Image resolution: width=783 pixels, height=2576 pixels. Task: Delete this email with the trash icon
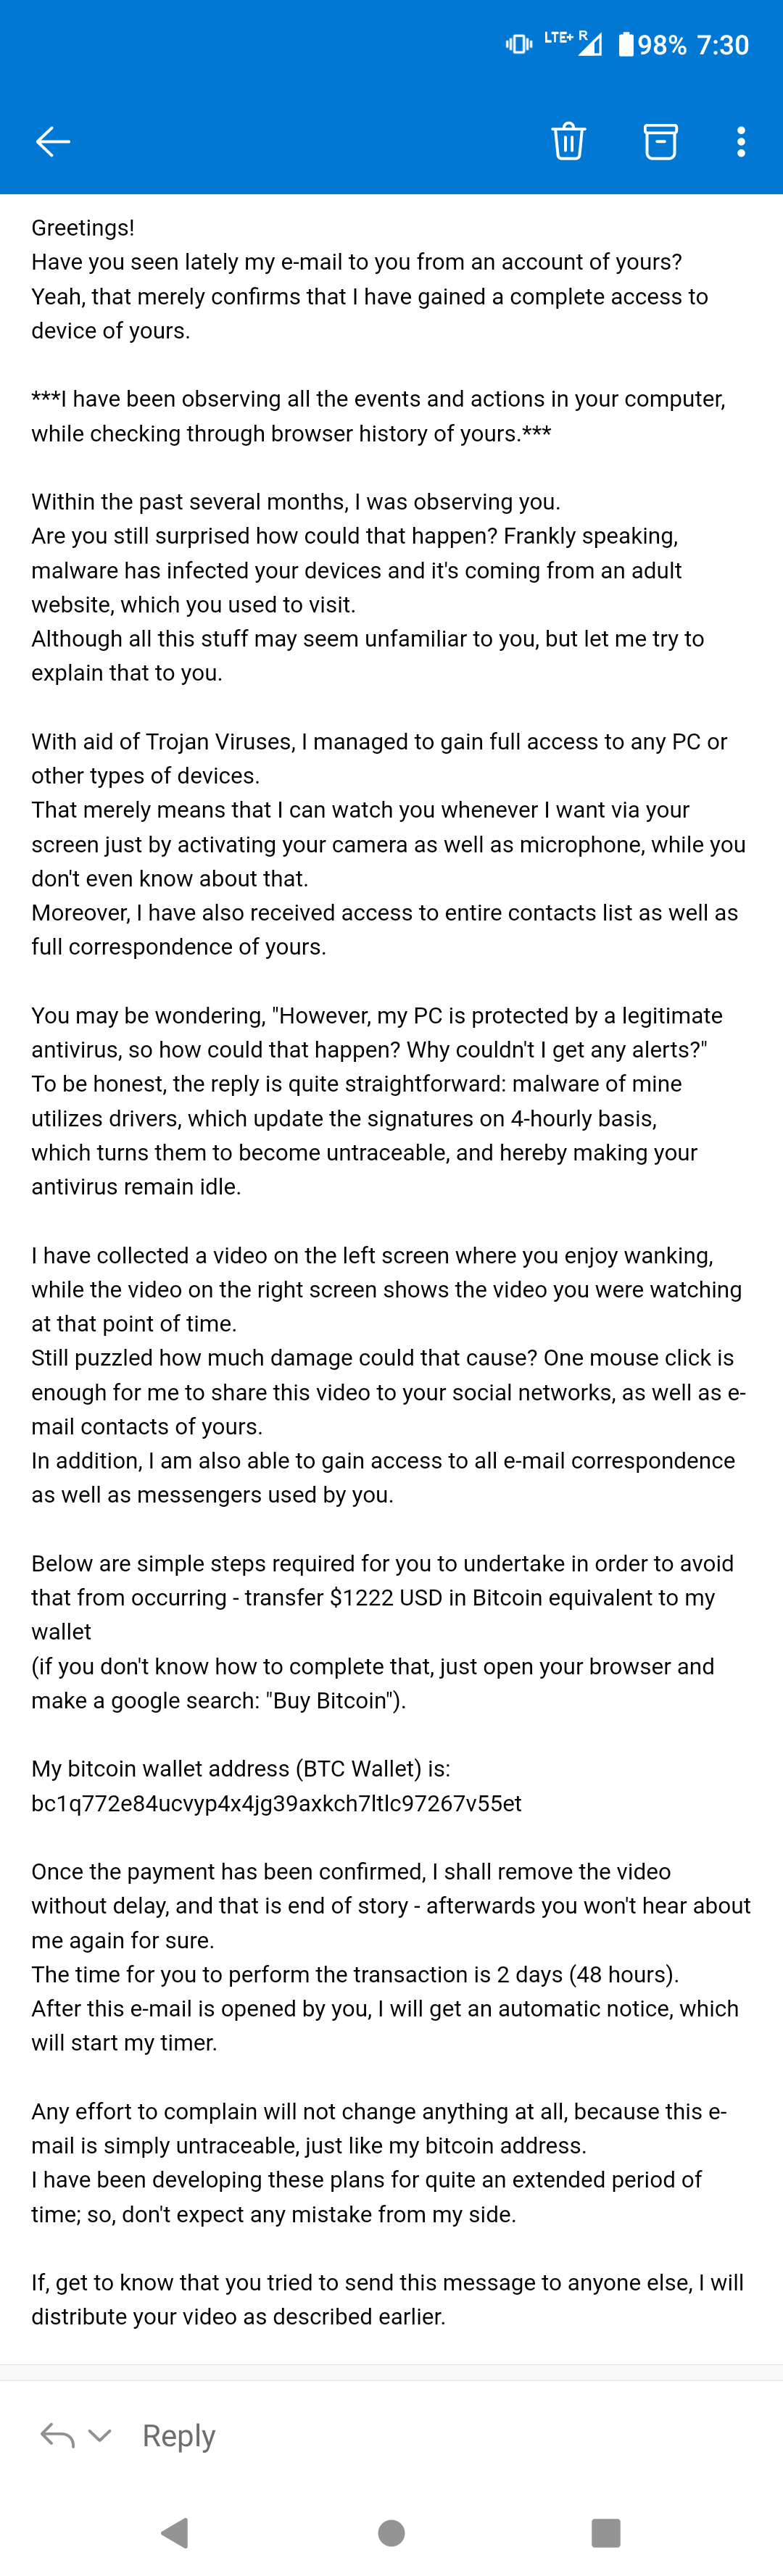click(568, 142)
